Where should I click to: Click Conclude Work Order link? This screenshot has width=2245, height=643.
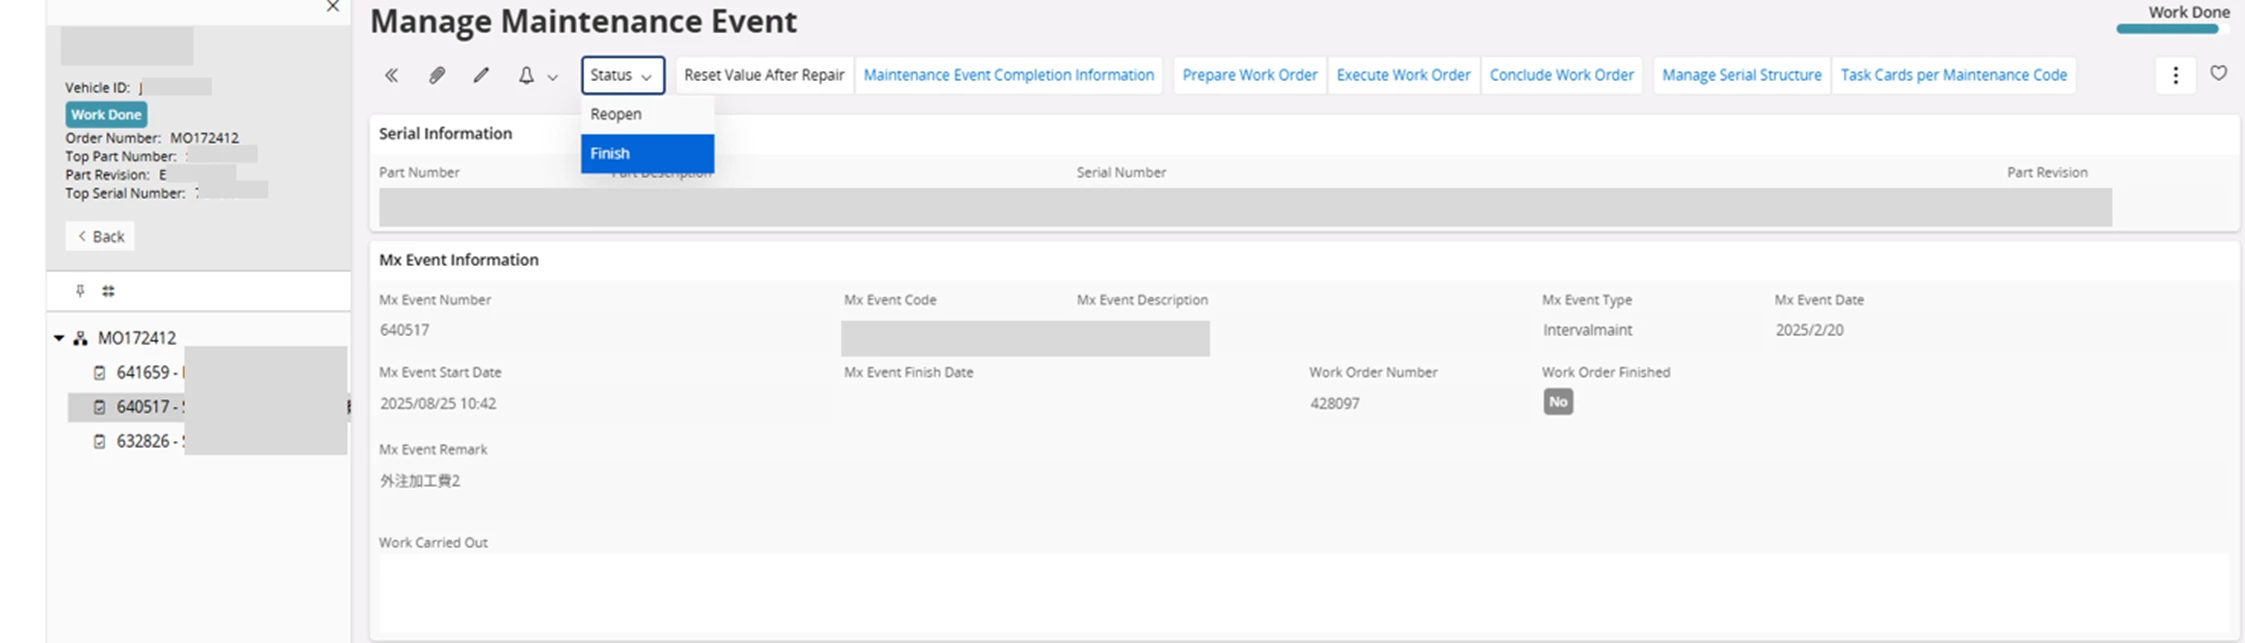click(x=1561, y=75)
